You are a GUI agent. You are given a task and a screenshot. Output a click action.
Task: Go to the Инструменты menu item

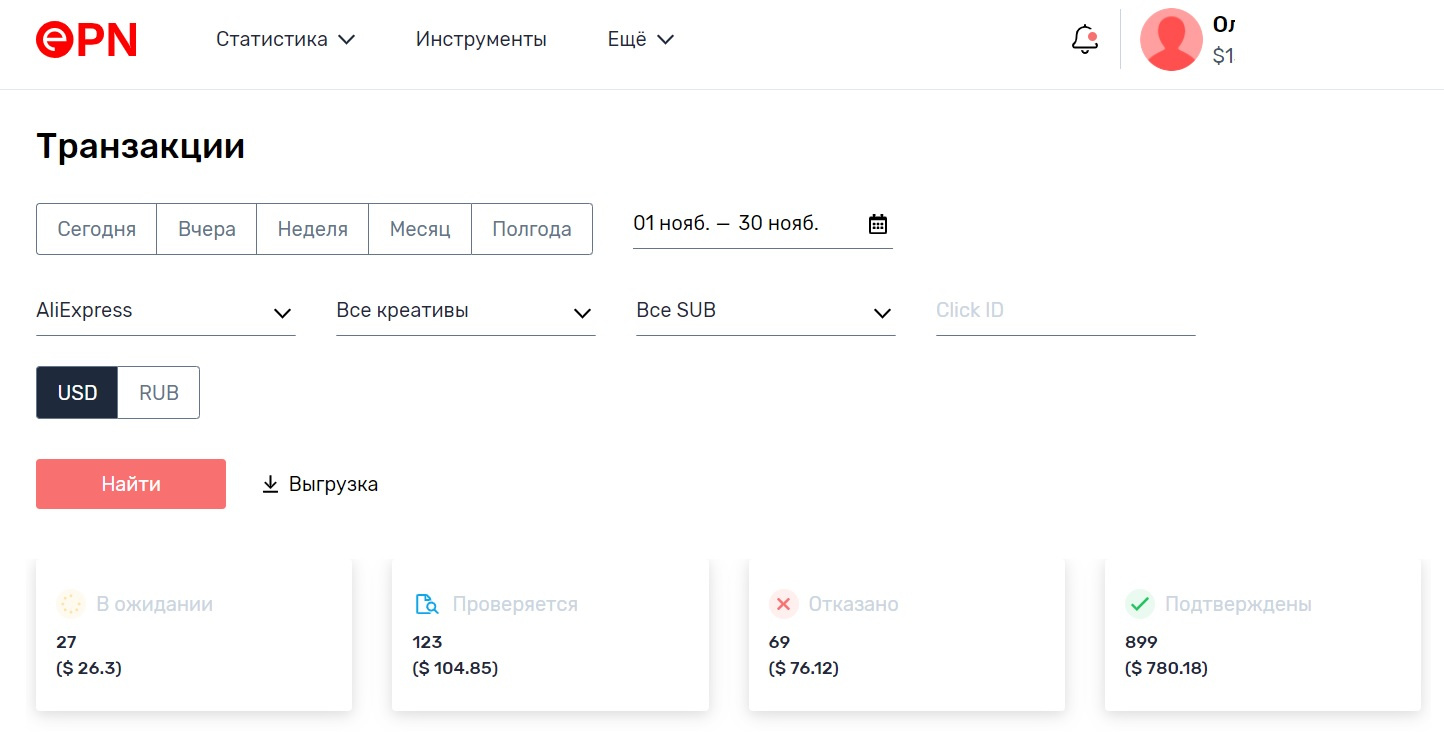tap(481, 40)
